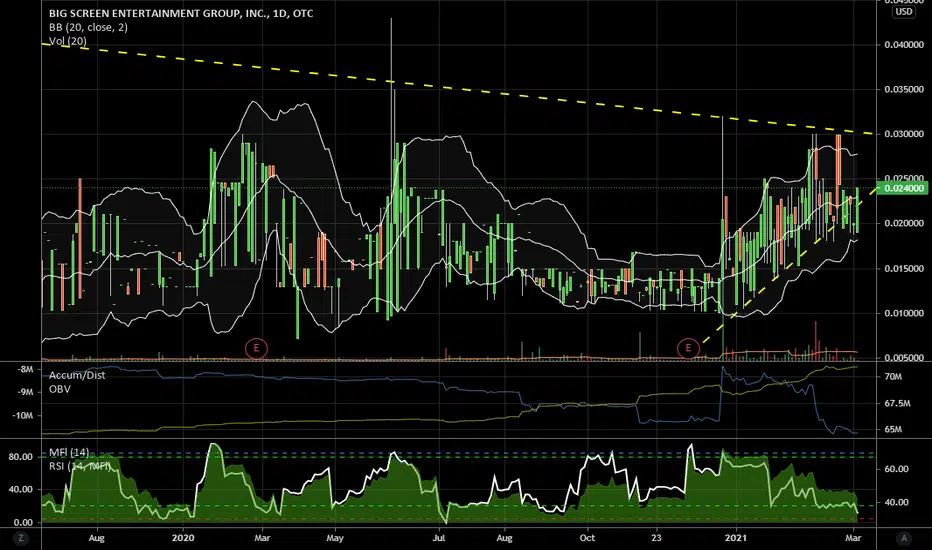The image size is (932, 550).
Task: Click the 67.5M OBV scale label
Action: tap(897, 404)
